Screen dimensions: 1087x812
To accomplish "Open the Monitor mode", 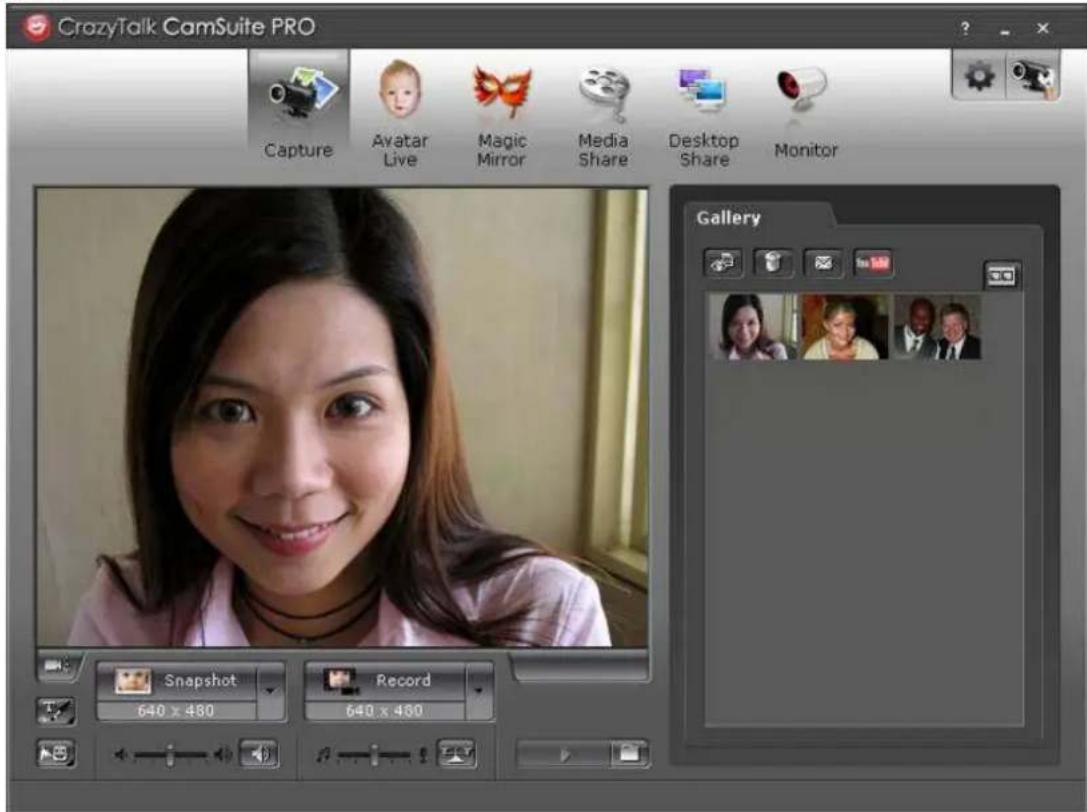I will pos(806,112).
